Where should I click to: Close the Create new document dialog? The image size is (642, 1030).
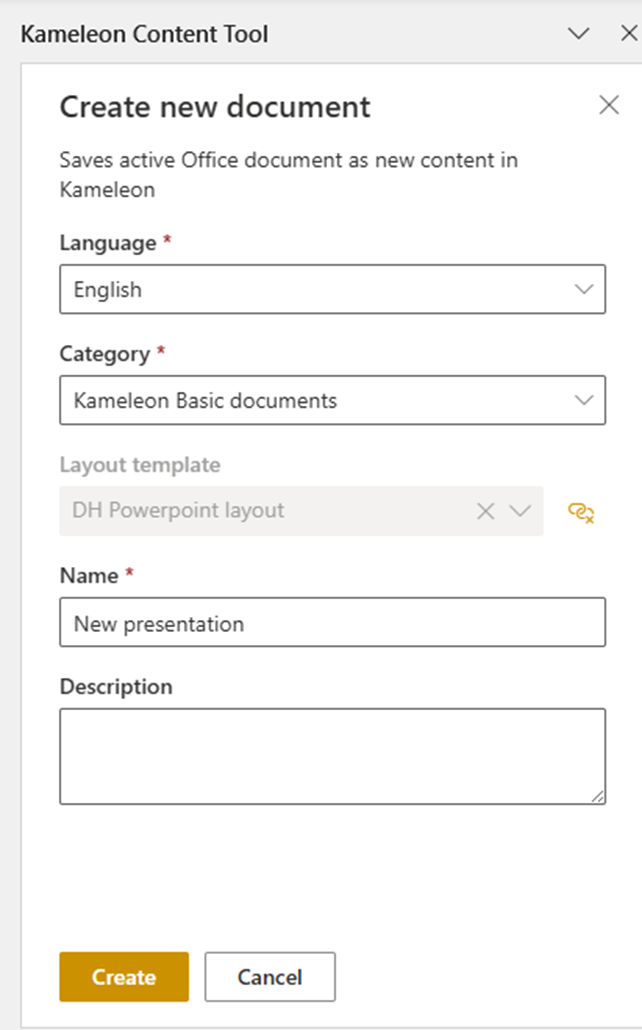point(608,105)
